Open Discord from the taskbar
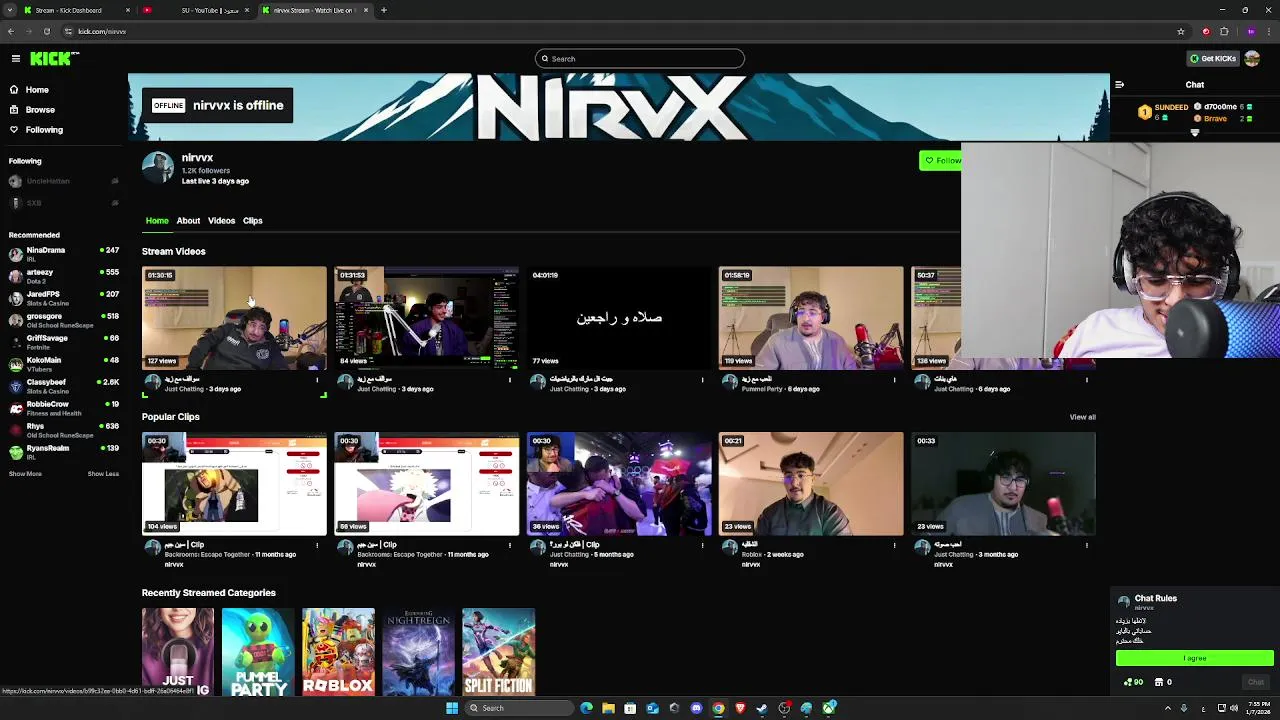 (696, 708)
